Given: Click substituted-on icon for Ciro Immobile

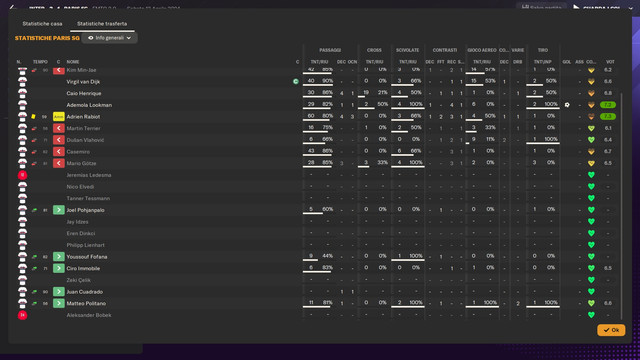Looking at the screenshot, I should tap(59, 268).
